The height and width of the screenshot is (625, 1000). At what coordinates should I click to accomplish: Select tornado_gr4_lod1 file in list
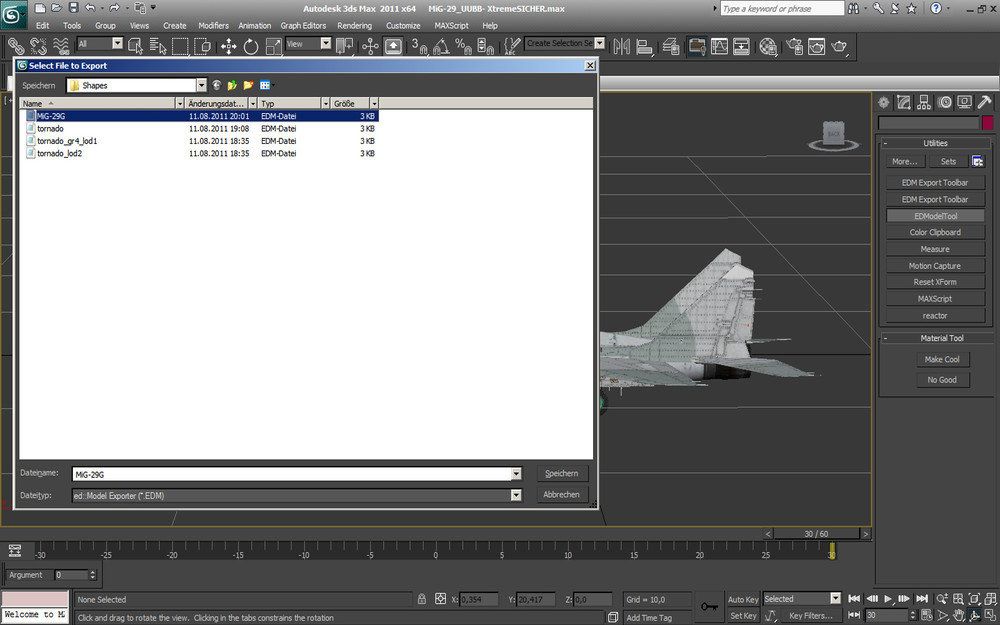click(67, 141)
